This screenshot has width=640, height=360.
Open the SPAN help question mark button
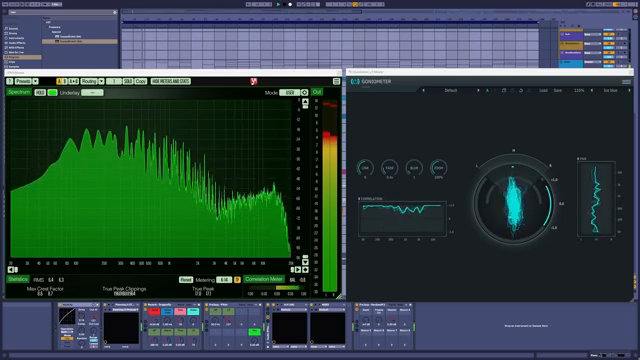tap(10, 81)
